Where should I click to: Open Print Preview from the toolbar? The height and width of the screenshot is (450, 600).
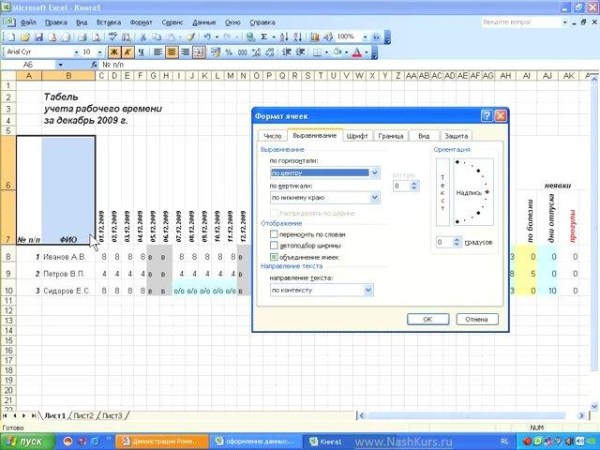click(96, 37)
